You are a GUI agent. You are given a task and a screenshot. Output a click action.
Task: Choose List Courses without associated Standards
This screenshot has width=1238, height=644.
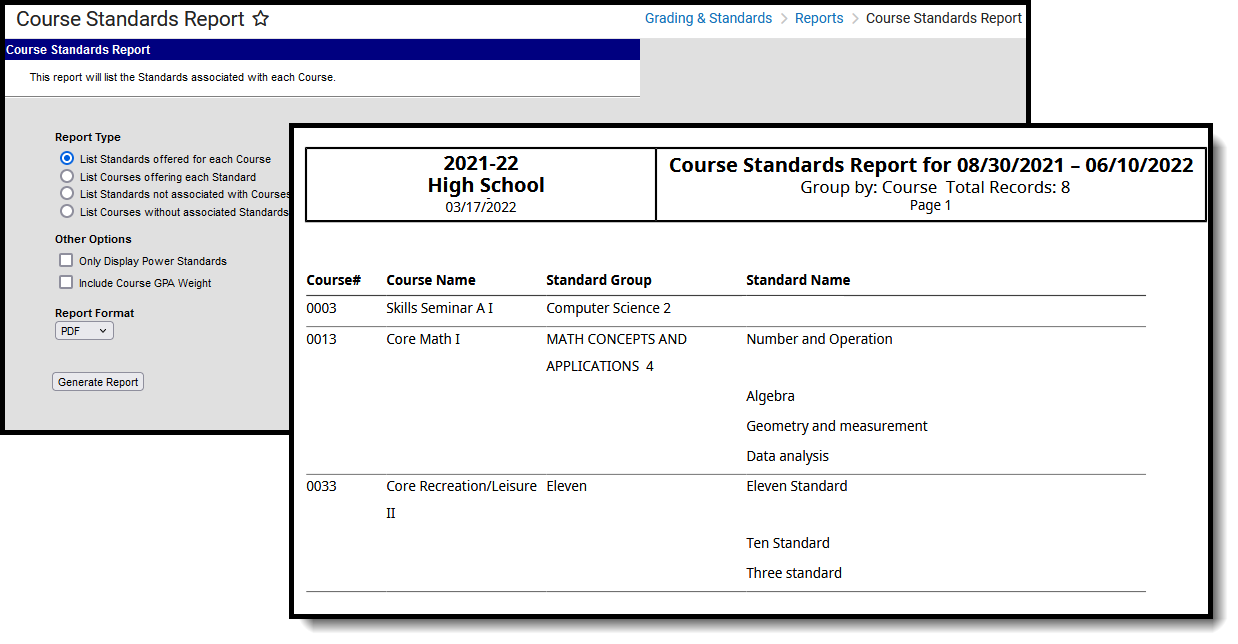67,211
